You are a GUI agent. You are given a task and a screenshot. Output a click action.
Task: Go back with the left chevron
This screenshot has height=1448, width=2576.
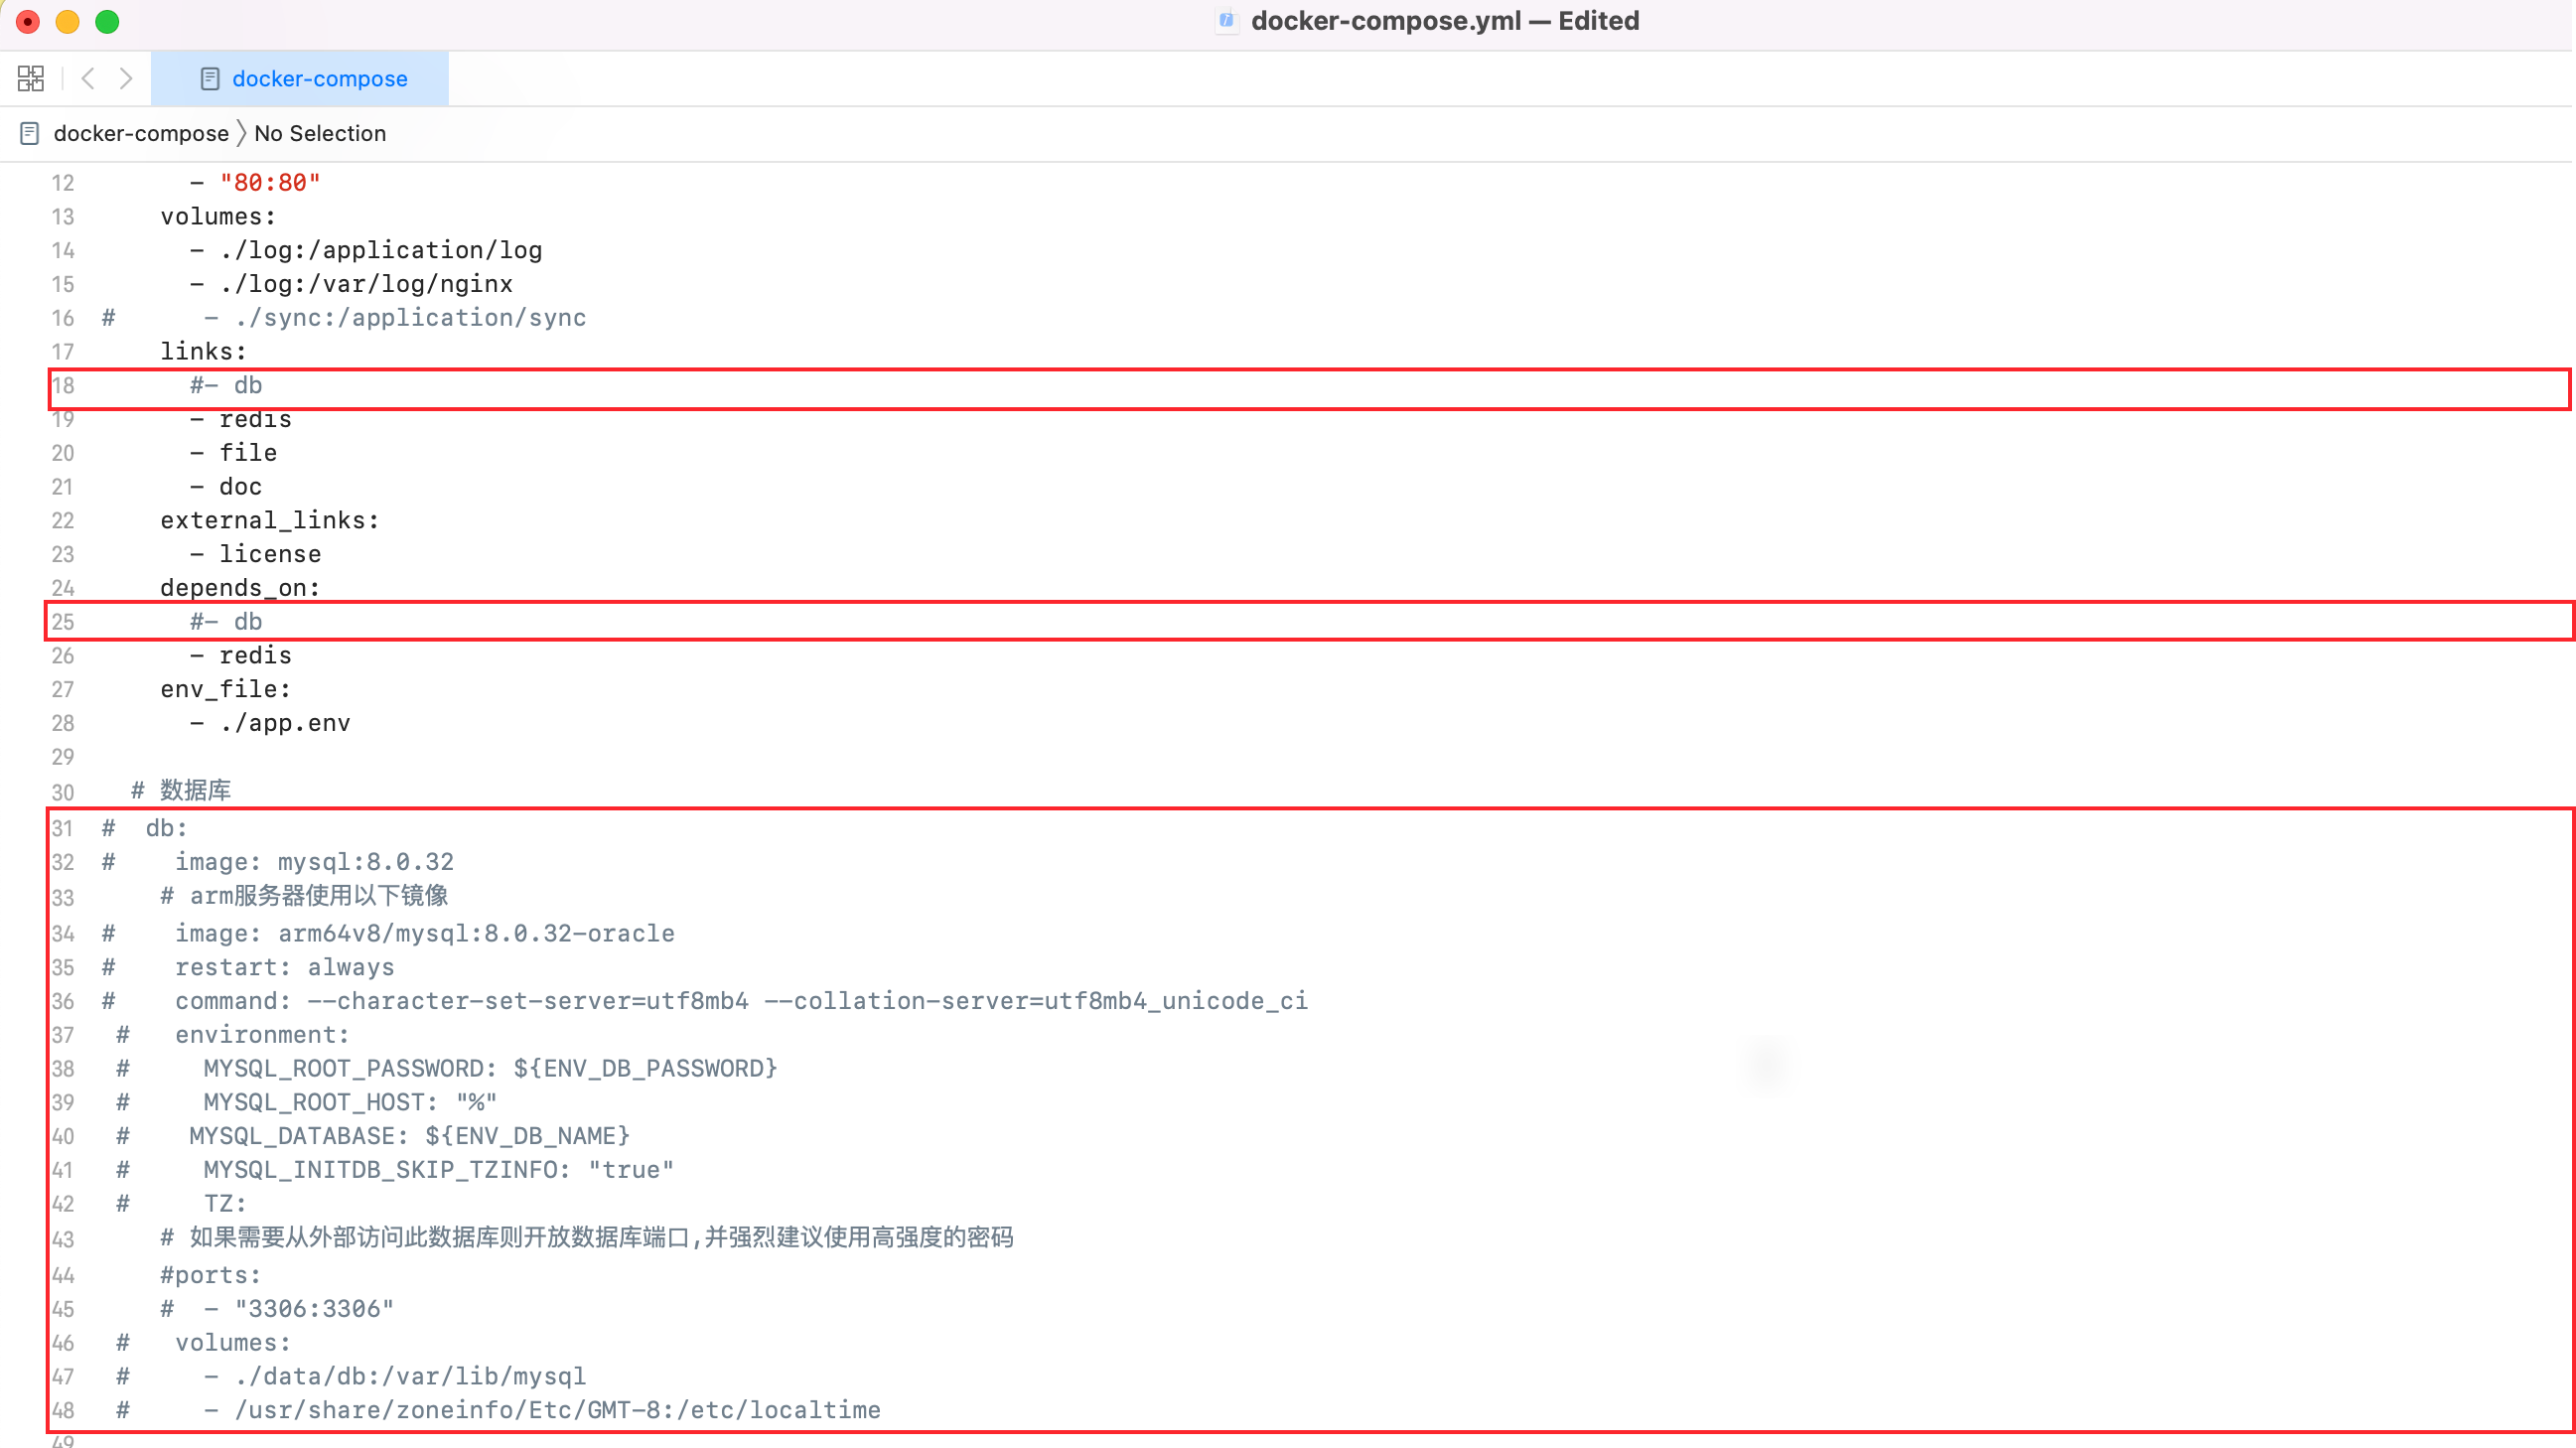(x=88, y=78)
